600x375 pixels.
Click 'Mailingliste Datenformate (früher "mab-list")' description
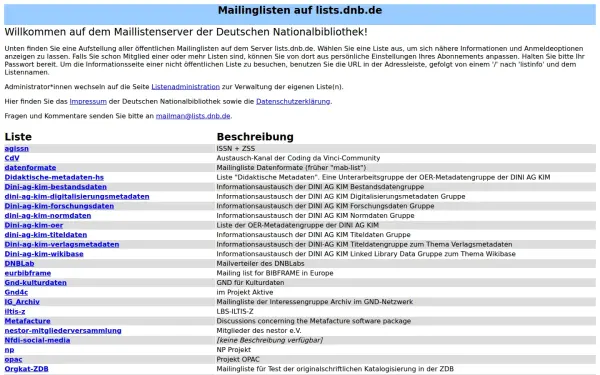[x=291, y=168]
